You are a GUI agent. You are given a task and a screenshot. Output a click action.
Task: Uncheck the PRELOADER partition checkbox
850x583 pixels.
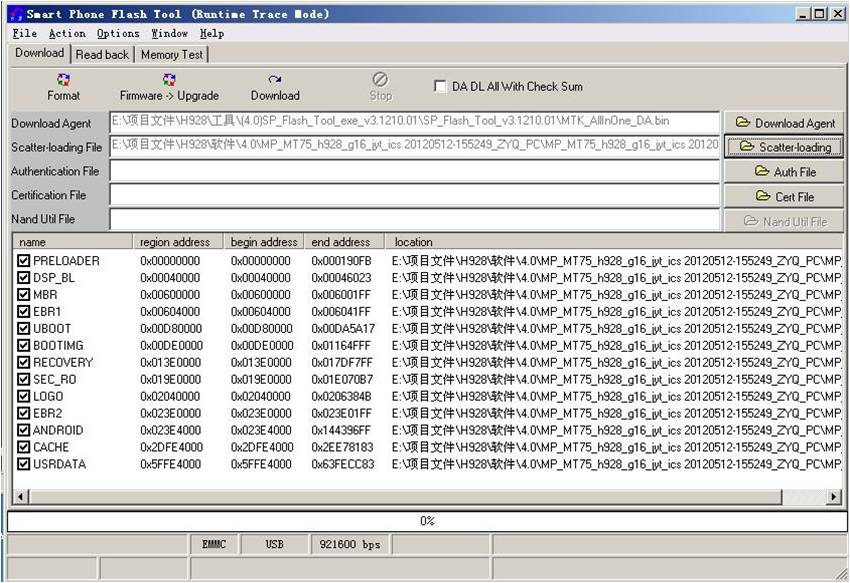[x=23, y=261]
